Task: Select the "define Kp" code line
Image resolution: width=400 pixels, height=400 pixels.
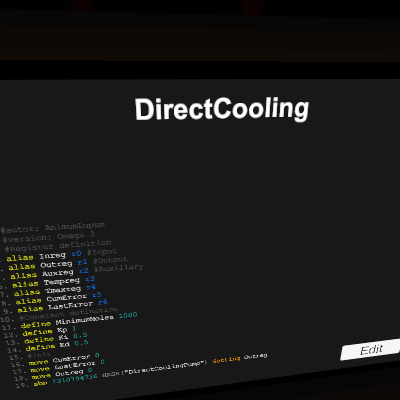Action: coord(49,330)
